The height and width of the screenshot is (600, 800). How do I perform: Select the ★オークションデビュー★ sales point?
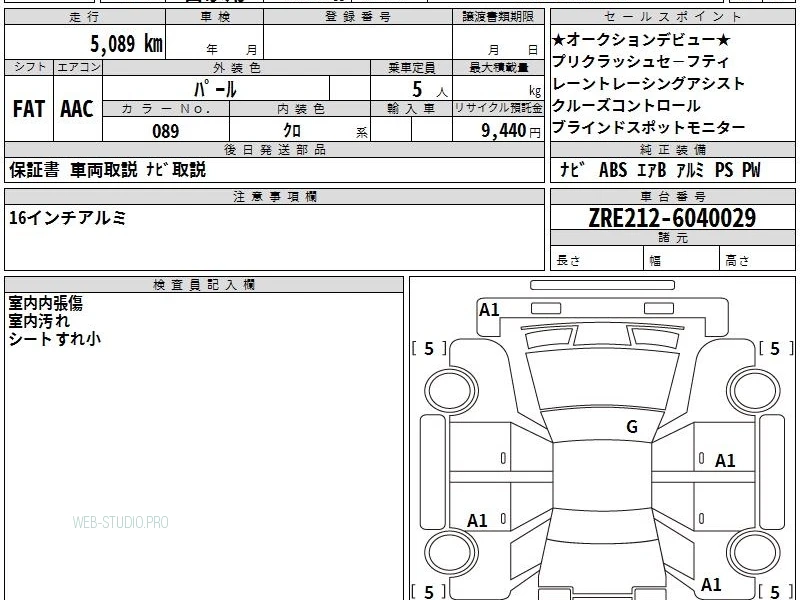pos(641,40)
